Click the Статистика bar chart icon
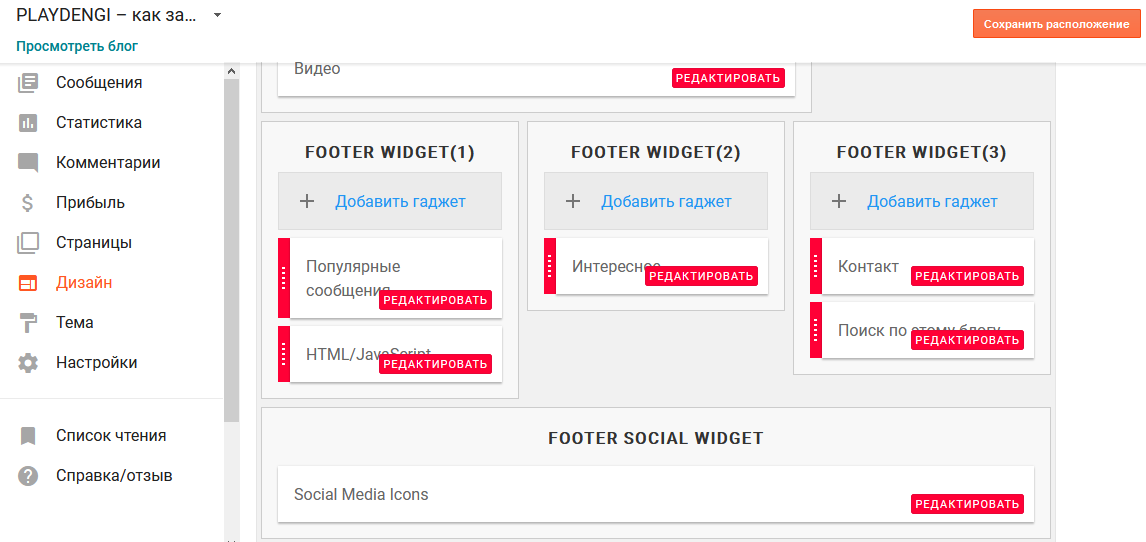Viewport: 1146px width, 542px height. coord(28,122)
